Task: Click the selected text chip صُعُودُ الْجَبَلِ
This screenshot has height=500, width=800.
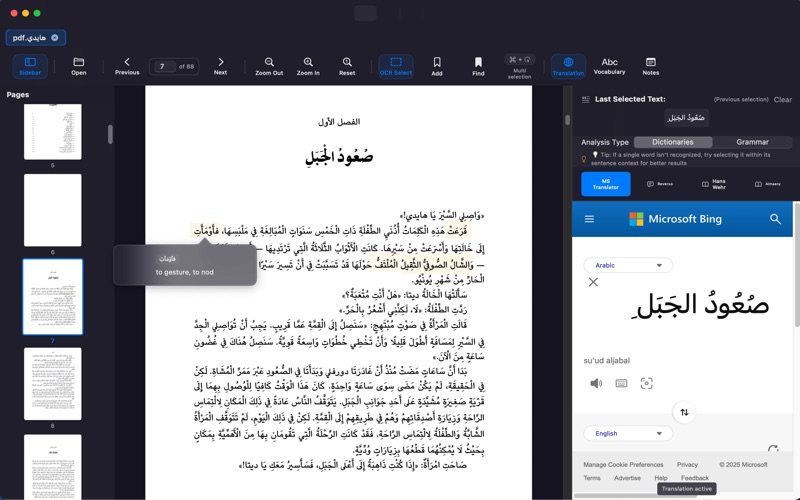Action: (x=686, y=118)
